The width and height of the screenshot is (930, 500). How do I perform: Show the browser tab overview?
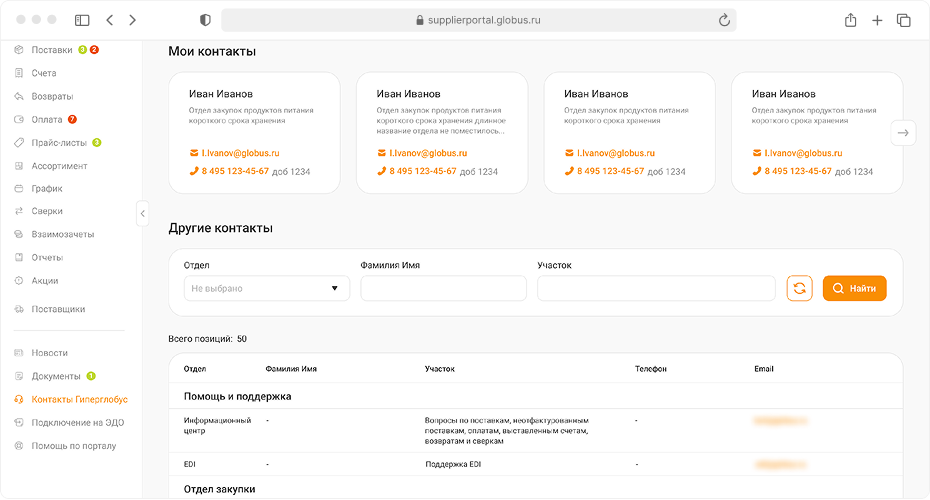pos(903,20)
